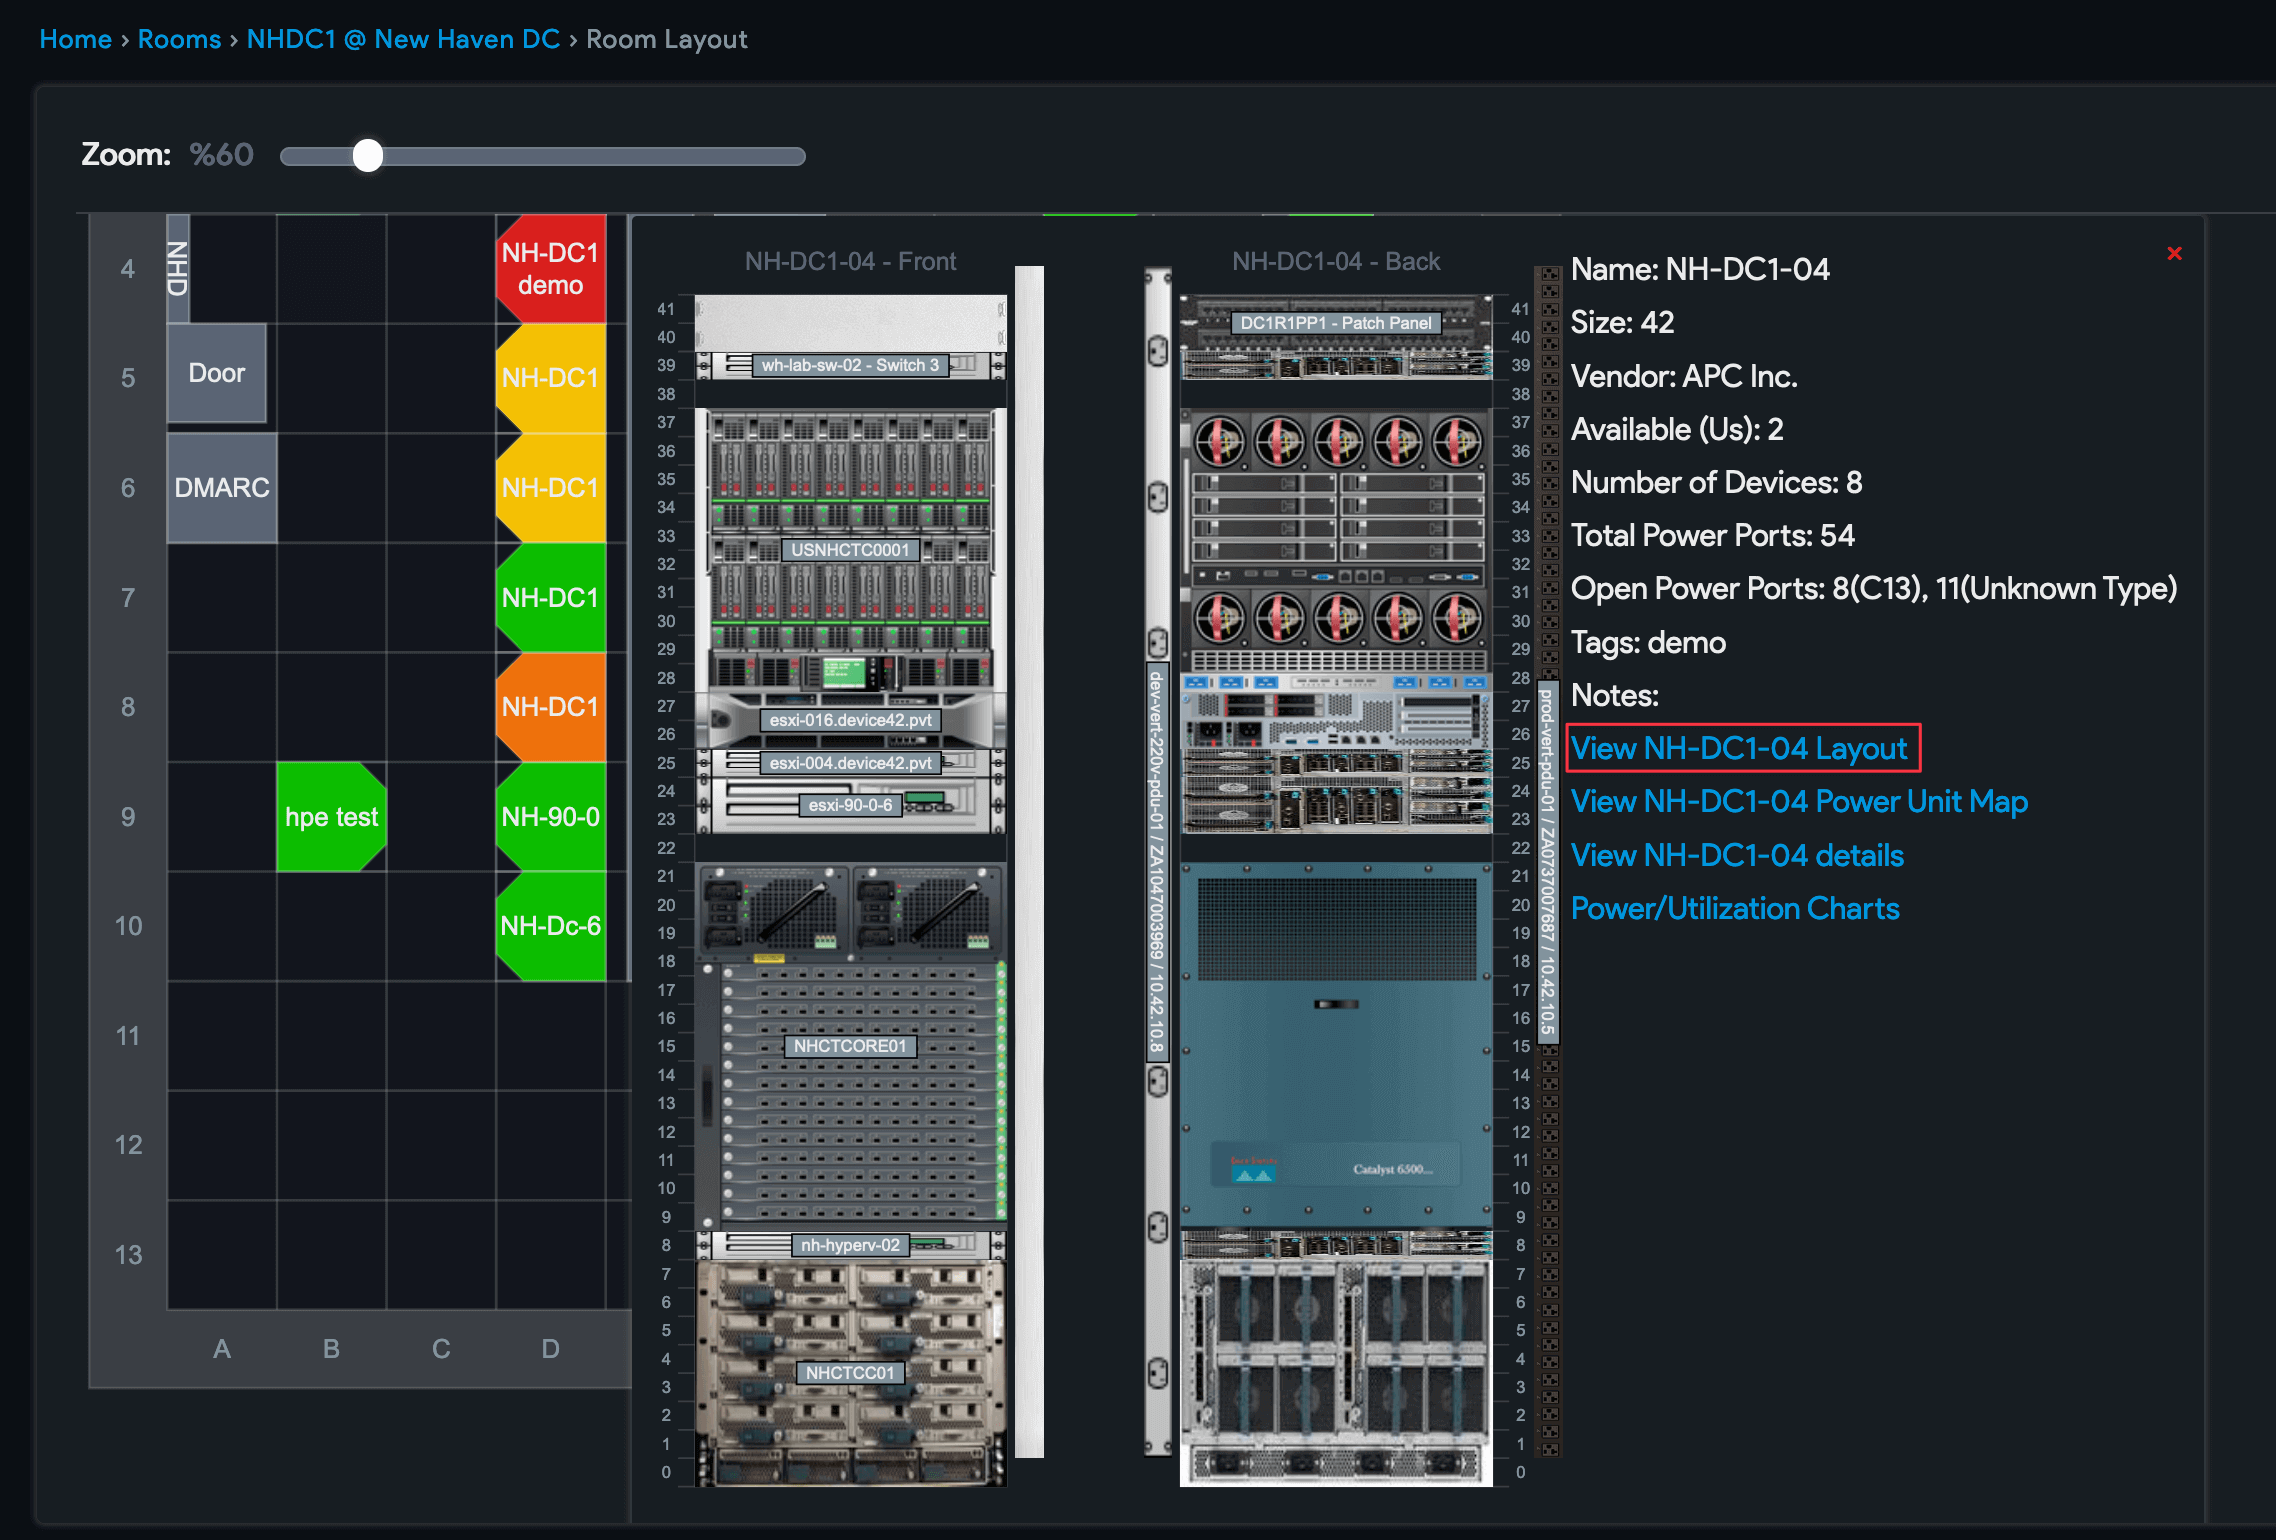
Task: Open View NH-DC1-04 Power Unit Map
Action: (1798, 801)
